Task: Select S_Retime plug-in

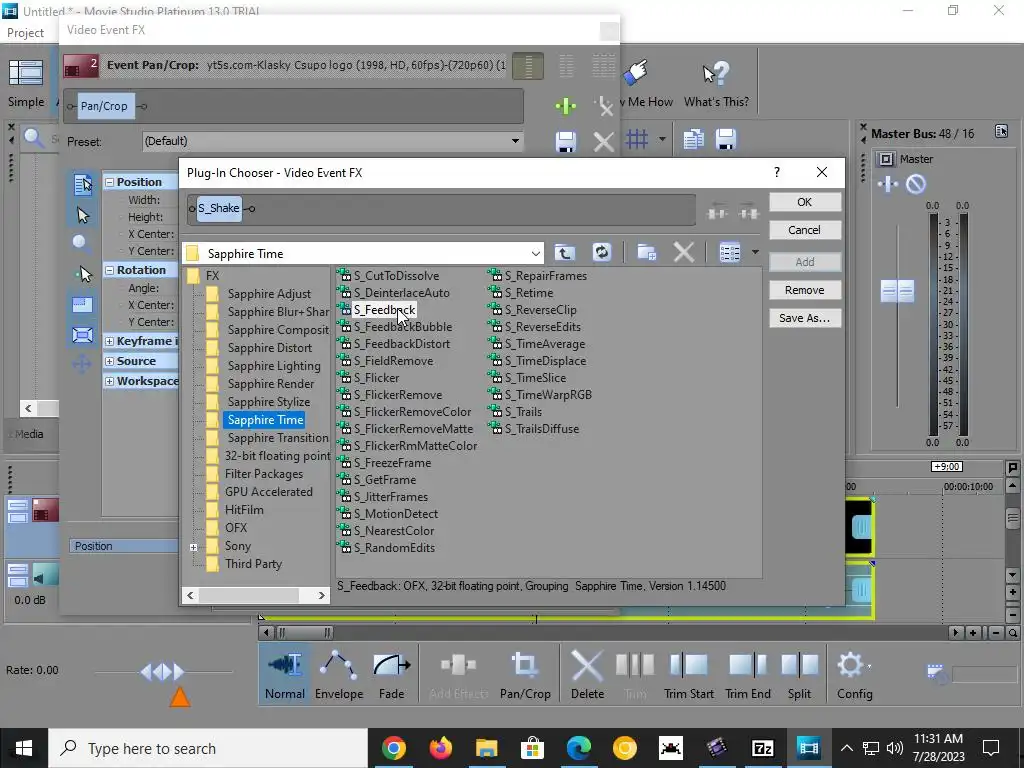Action: pos(528,293)
